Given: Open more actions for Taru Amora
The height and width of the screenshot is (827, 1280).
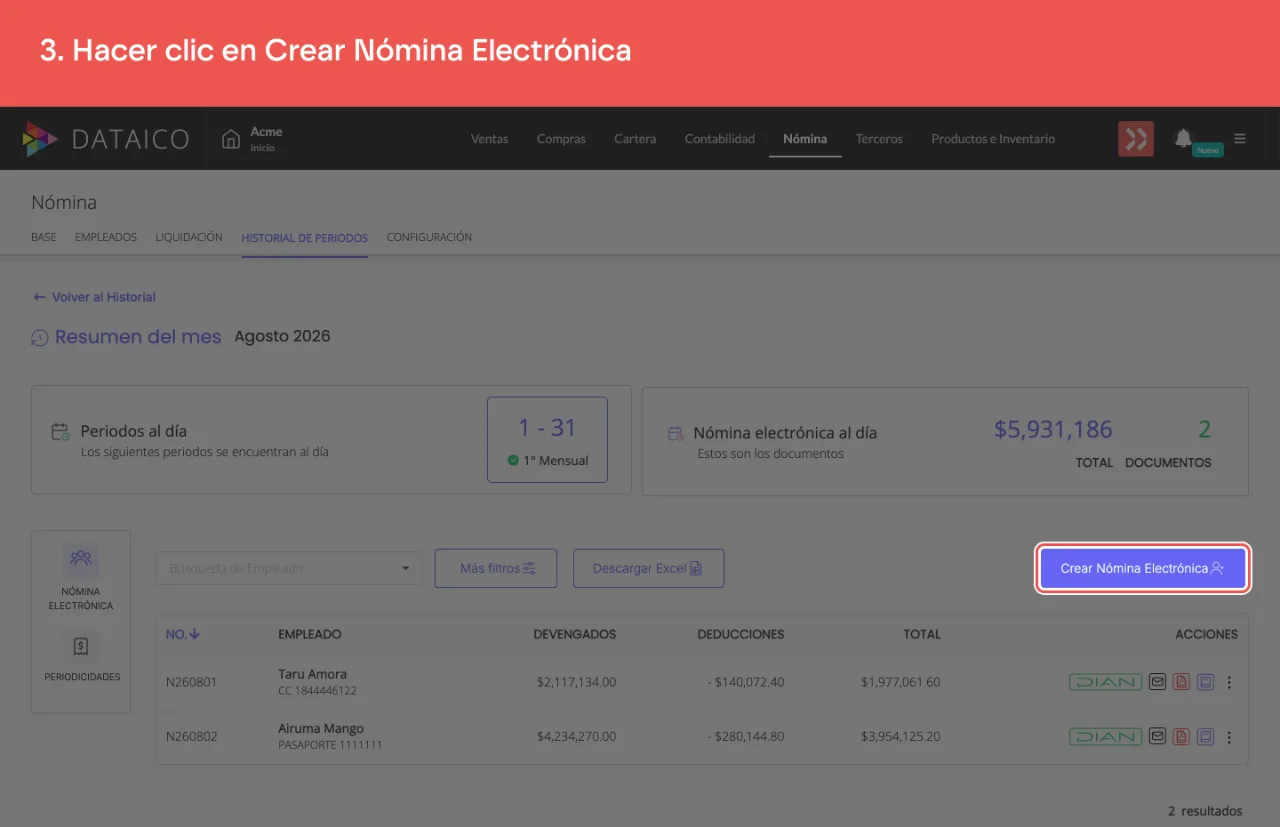Looking at the screenshot, I should 1229,683.
